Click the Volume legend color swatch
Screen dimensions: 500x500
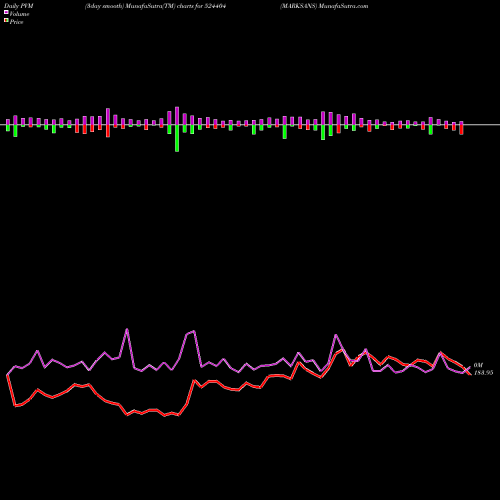click(x=6, y=13)
